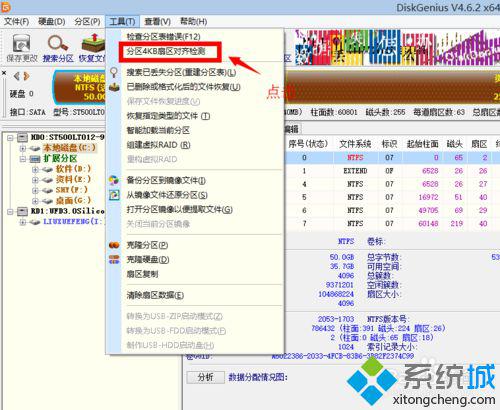The height and width of the screenshot is (410, 500).
Task: Click the 起始柱面 column header
Action: [422, 144]
